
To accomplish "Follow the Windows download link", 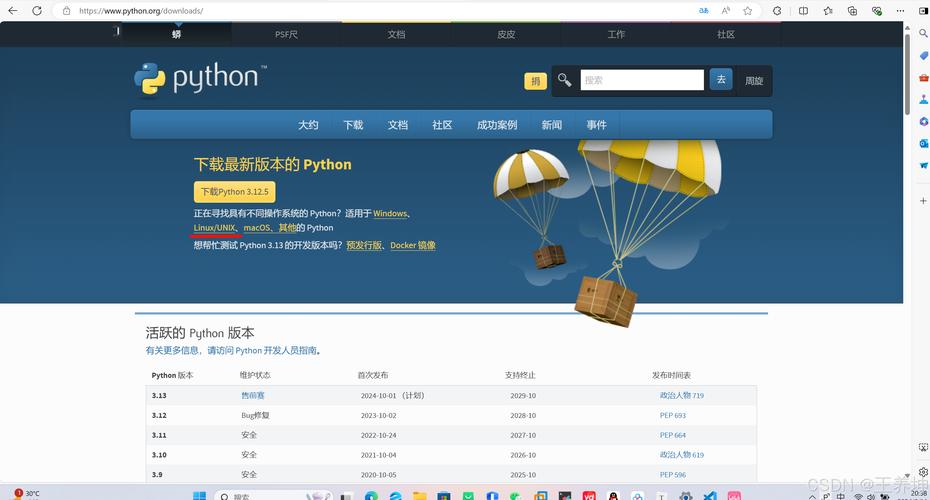I will 390,214.
